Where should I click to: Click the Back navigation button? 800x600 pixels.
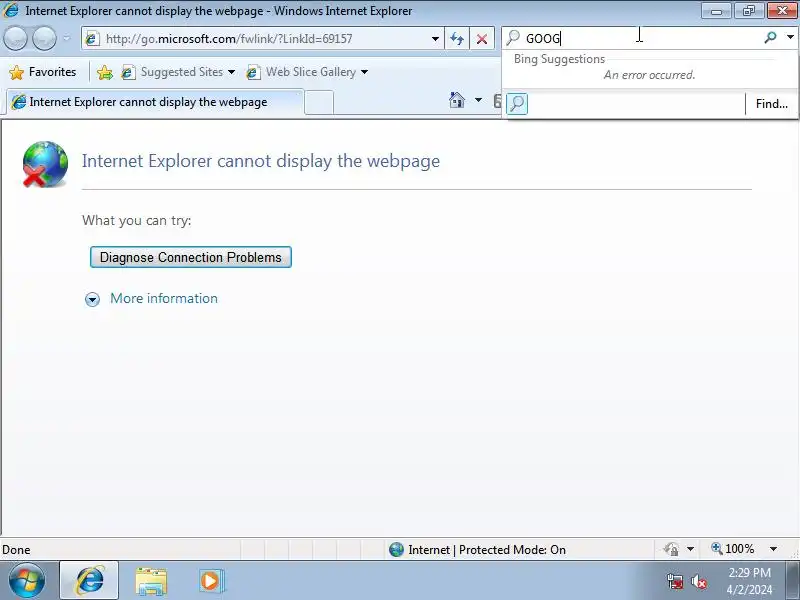pos(15,38)
